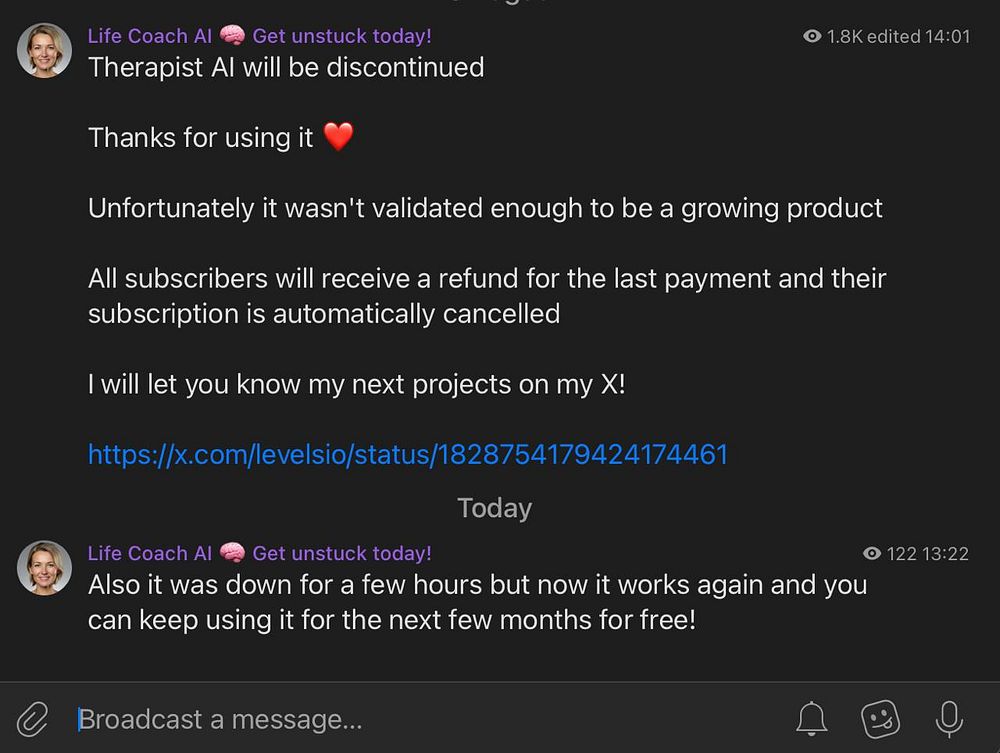Tap the microphone voice message icon

pyautogui.click(x=949, y=719)
